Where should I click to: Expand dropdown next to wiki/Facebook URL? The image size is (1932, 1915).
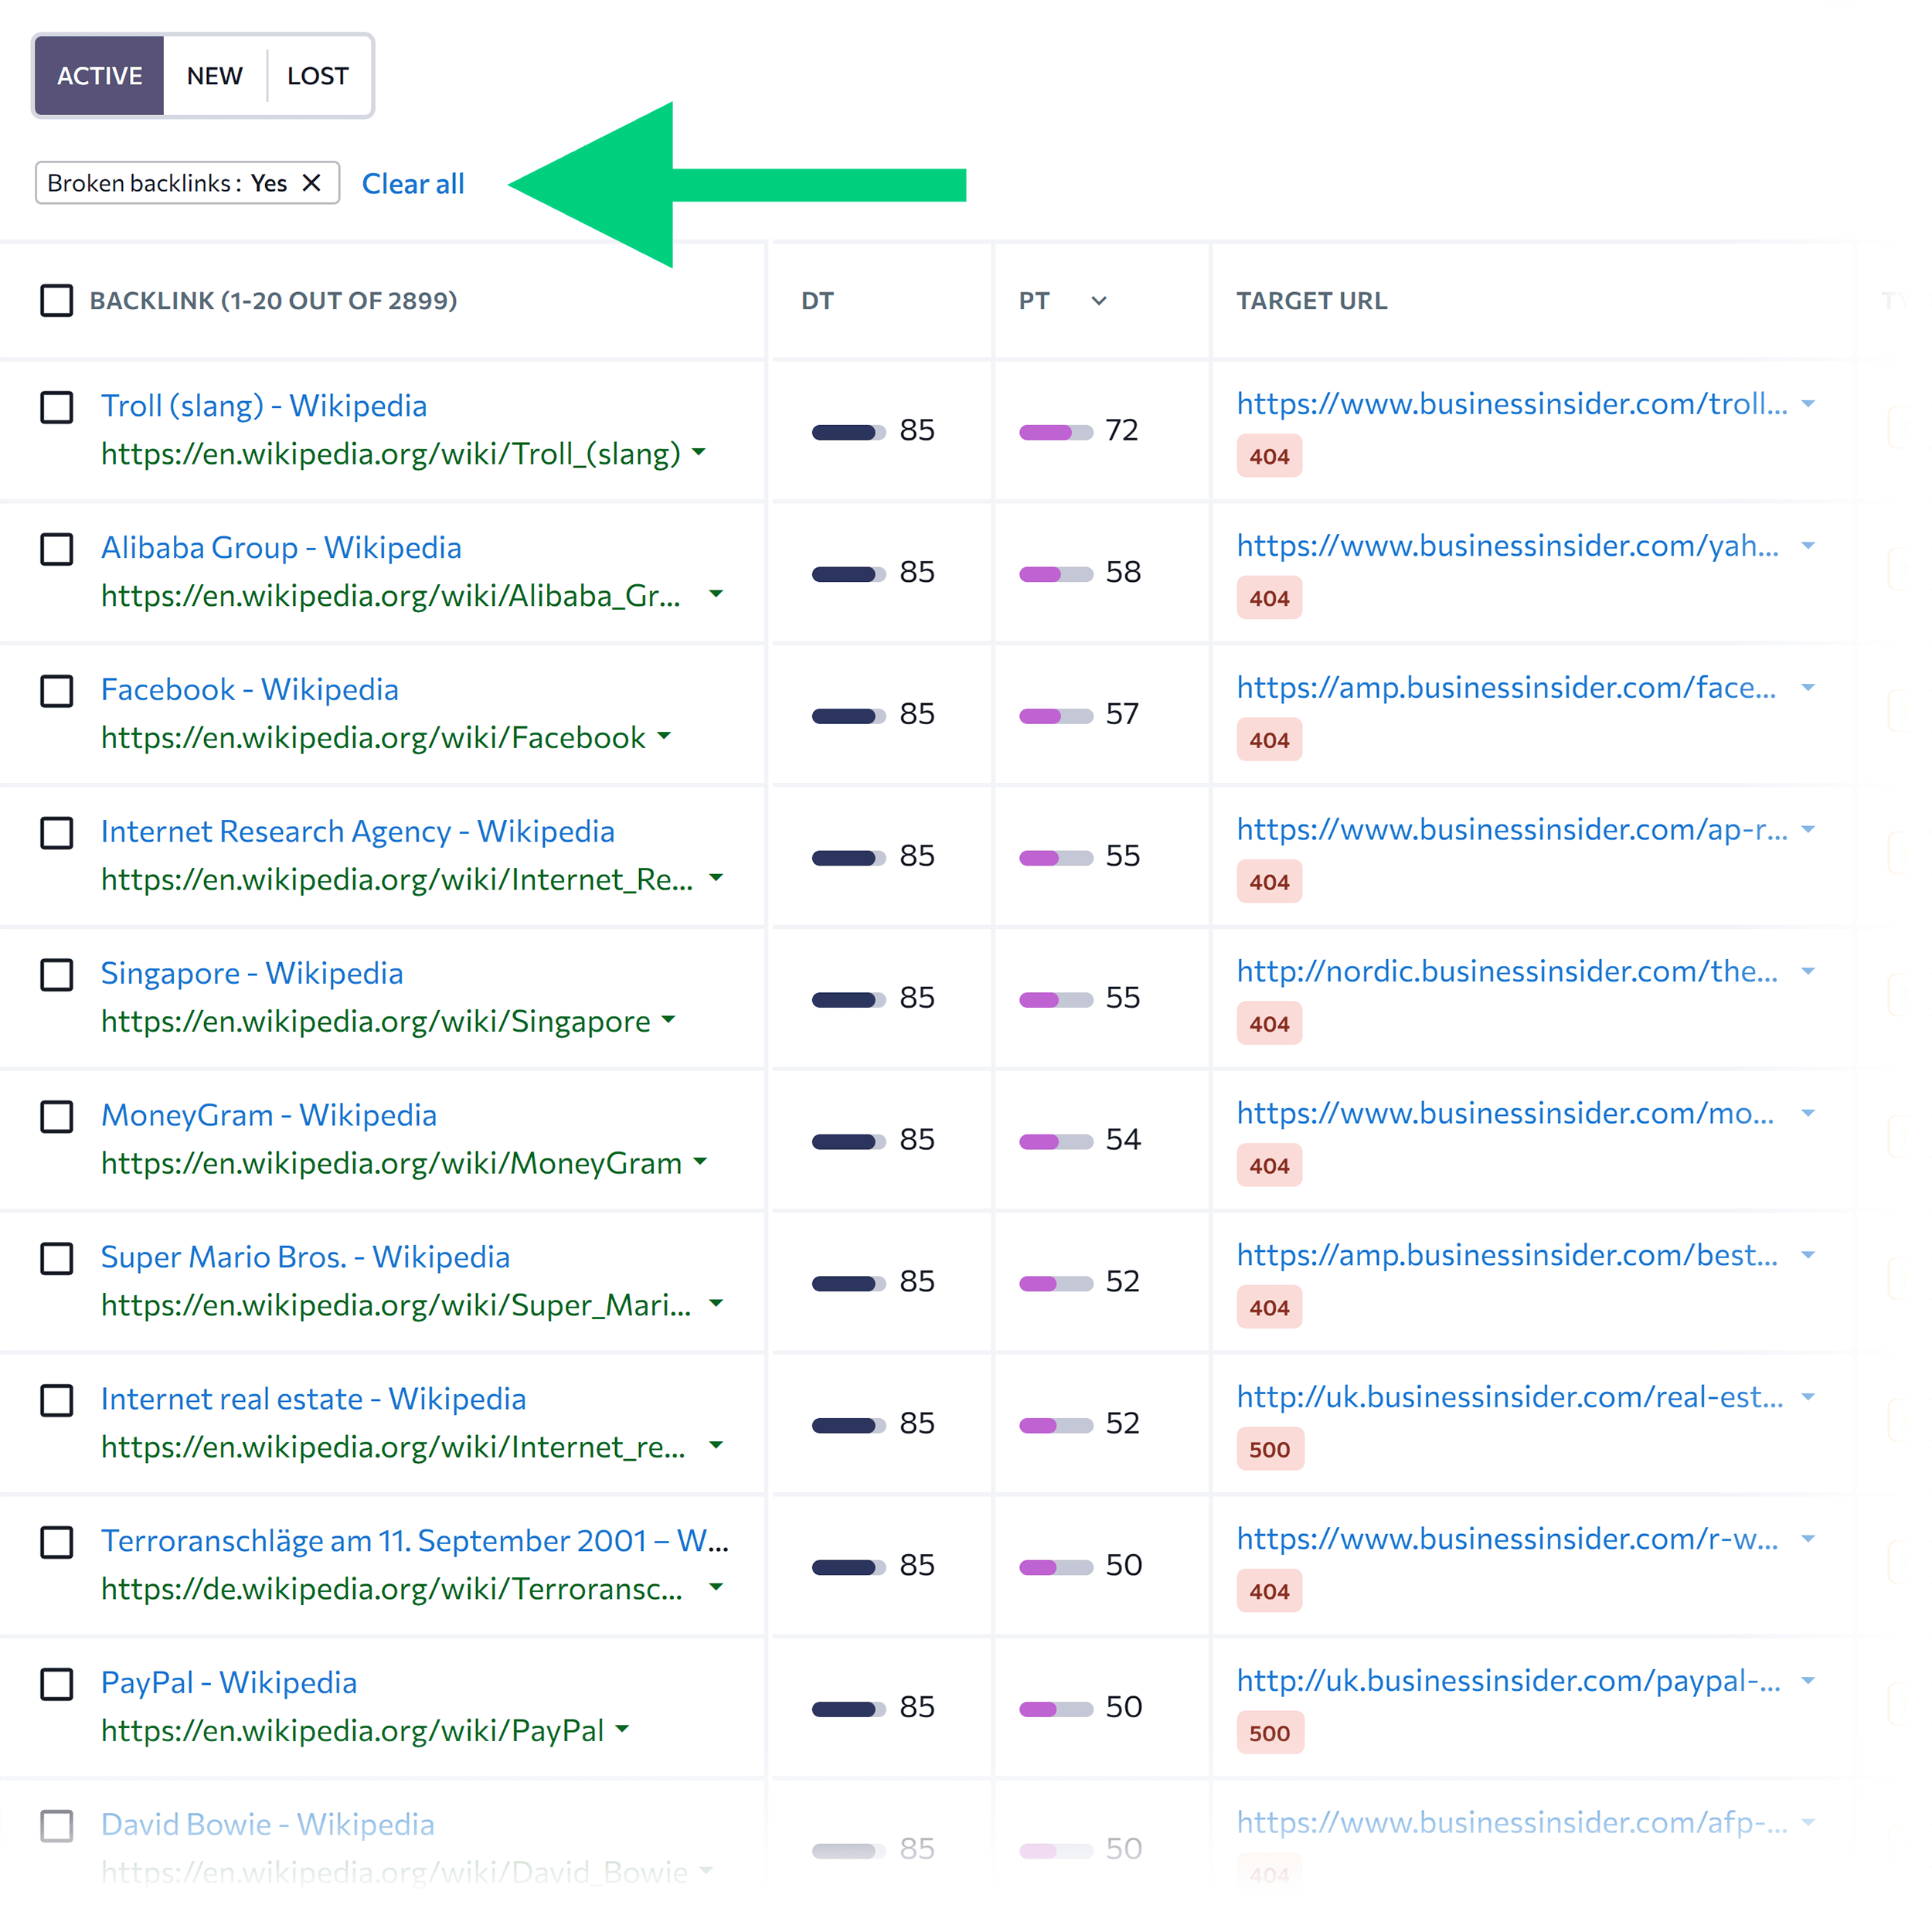[x=664, y=737]
